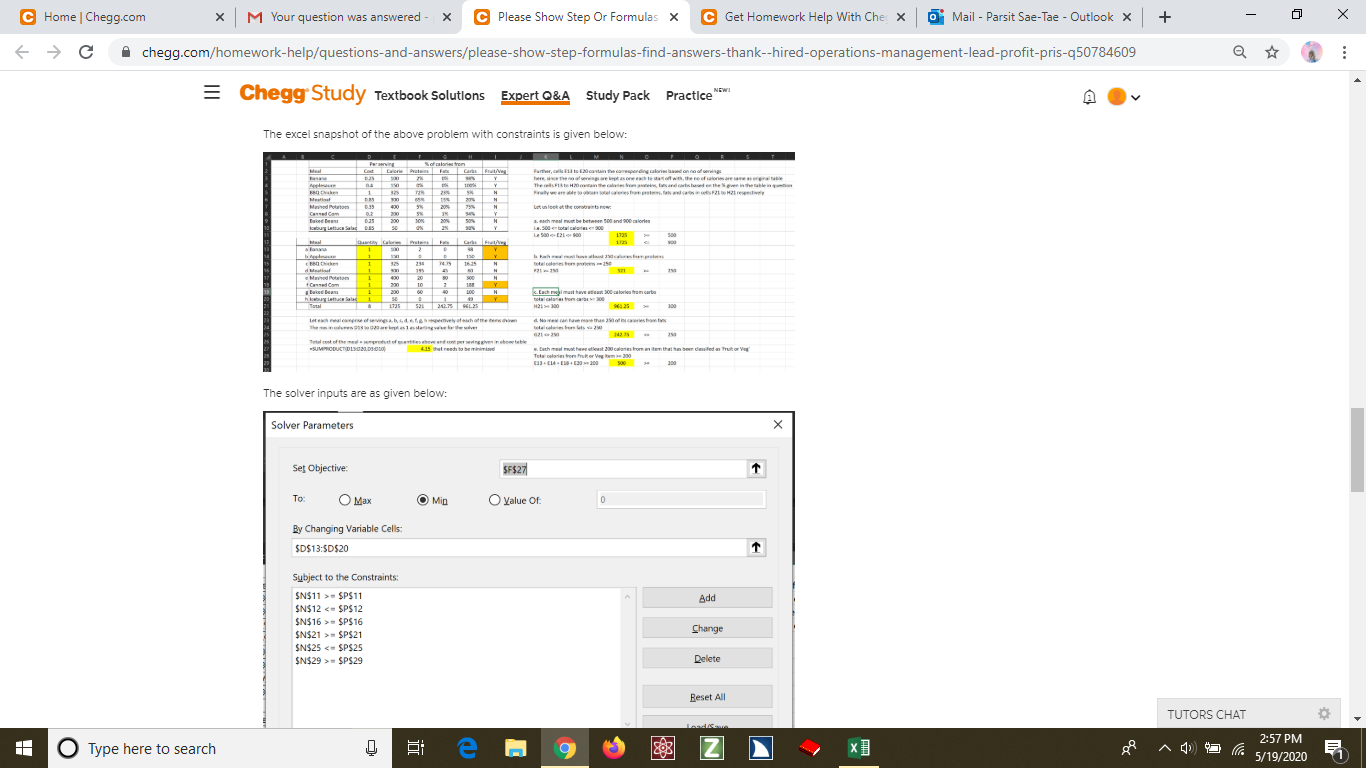Screen dimensions: 1366x768
Task: Click the orange Chegg account avatar
Action: click(x=1116, y=97)
